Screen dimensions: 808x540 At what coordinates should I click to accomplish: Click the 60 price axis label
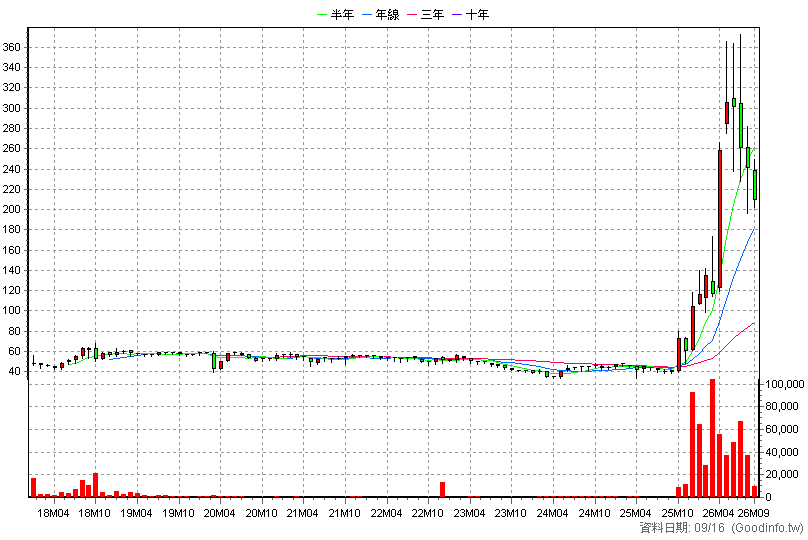[14, 351]
